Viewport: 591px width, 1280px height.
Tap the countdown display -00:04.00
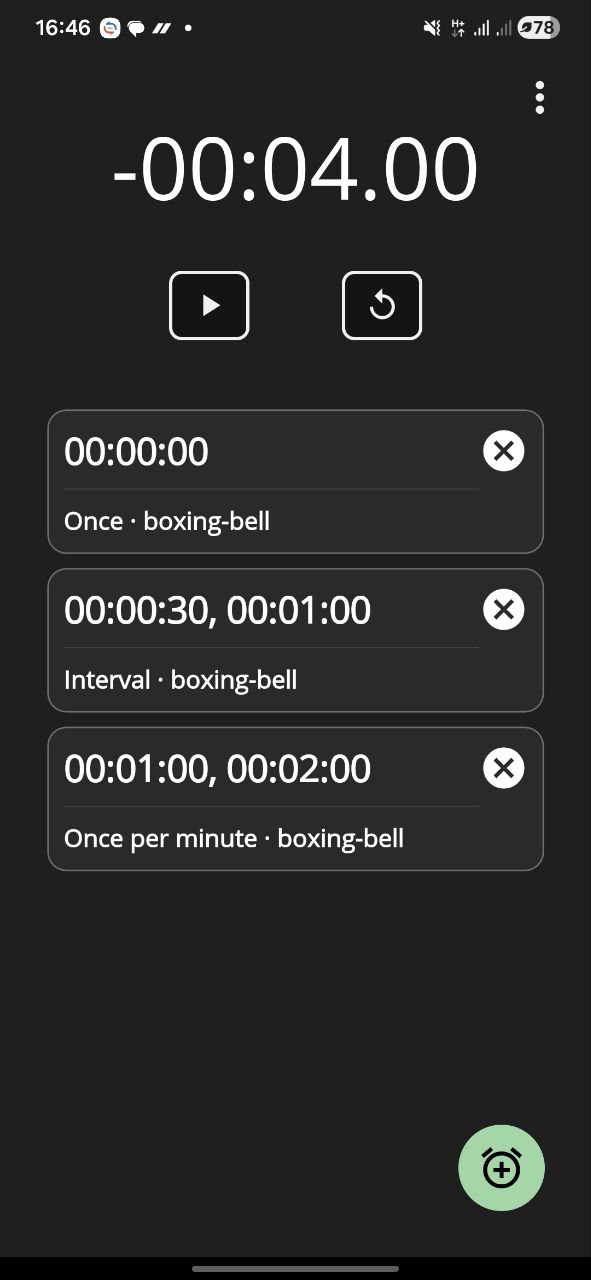(x=295, y=170)
